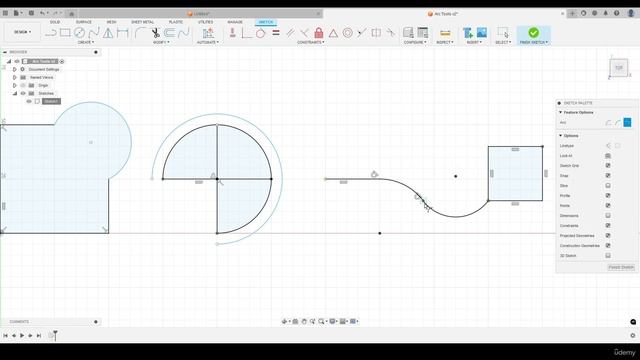This screenshot has width=640, height=360.
Task: Toggle Sketch Grid checkbox
Action: point(608,166)
